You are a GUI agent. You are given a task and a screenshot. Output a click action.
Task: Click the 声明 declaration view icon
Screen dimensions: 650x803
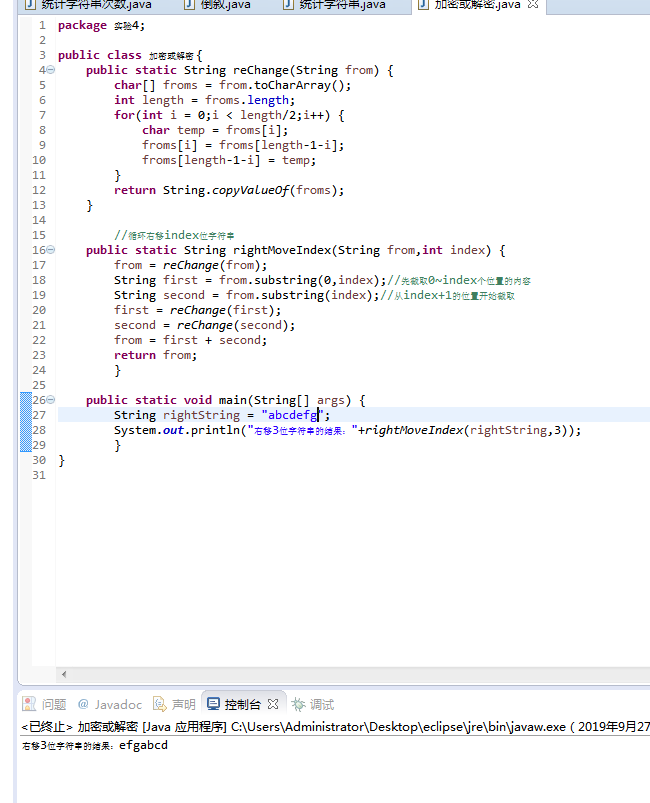pyautogui.click(x=160, y=704)
